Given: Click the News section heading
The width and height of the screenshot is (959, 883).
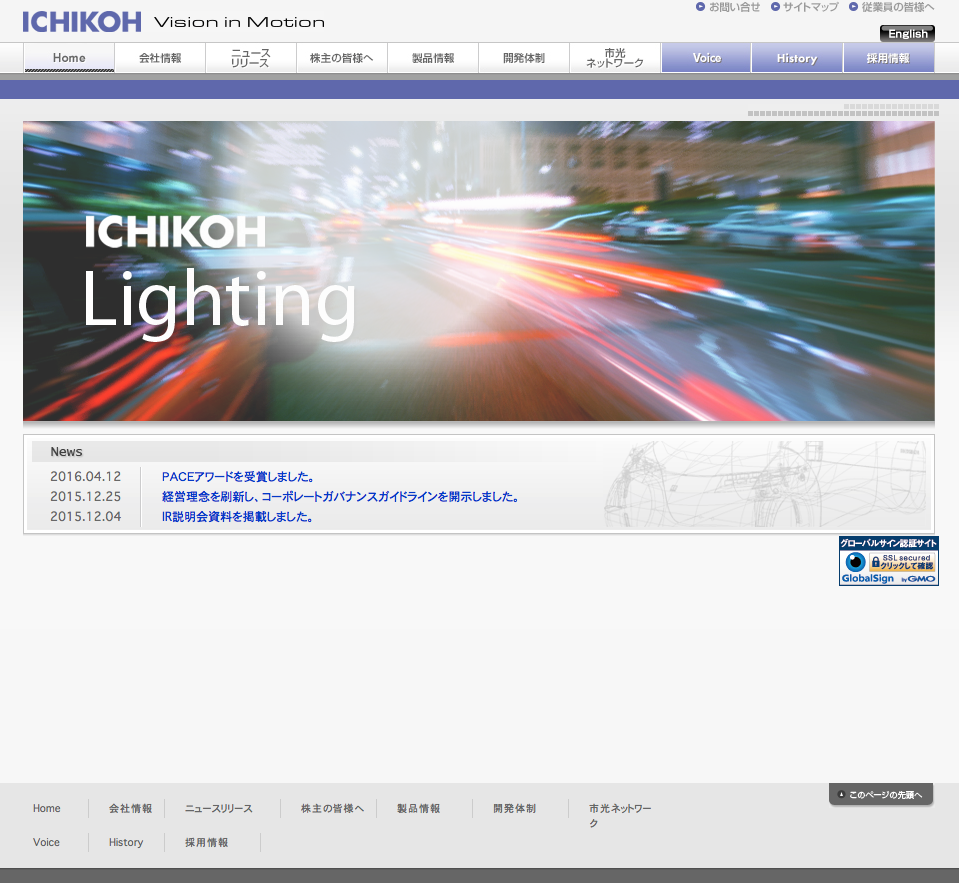Looking at the screenshot, I should click(66, 452).
